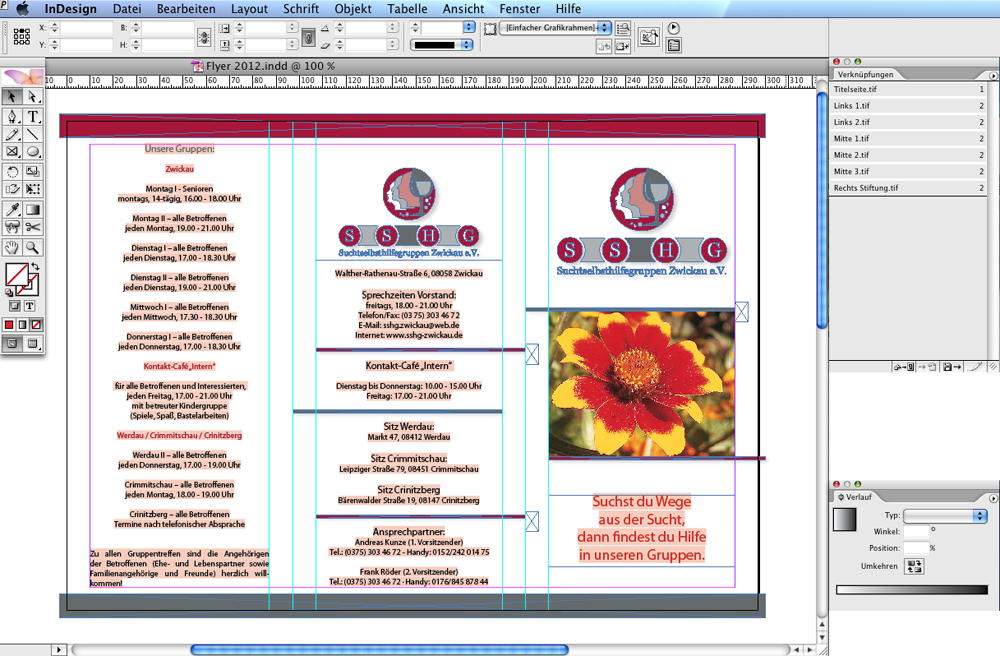Pick the Eyedropper tool
Screen dimensions: 1000x656
(x=13, y=210)
